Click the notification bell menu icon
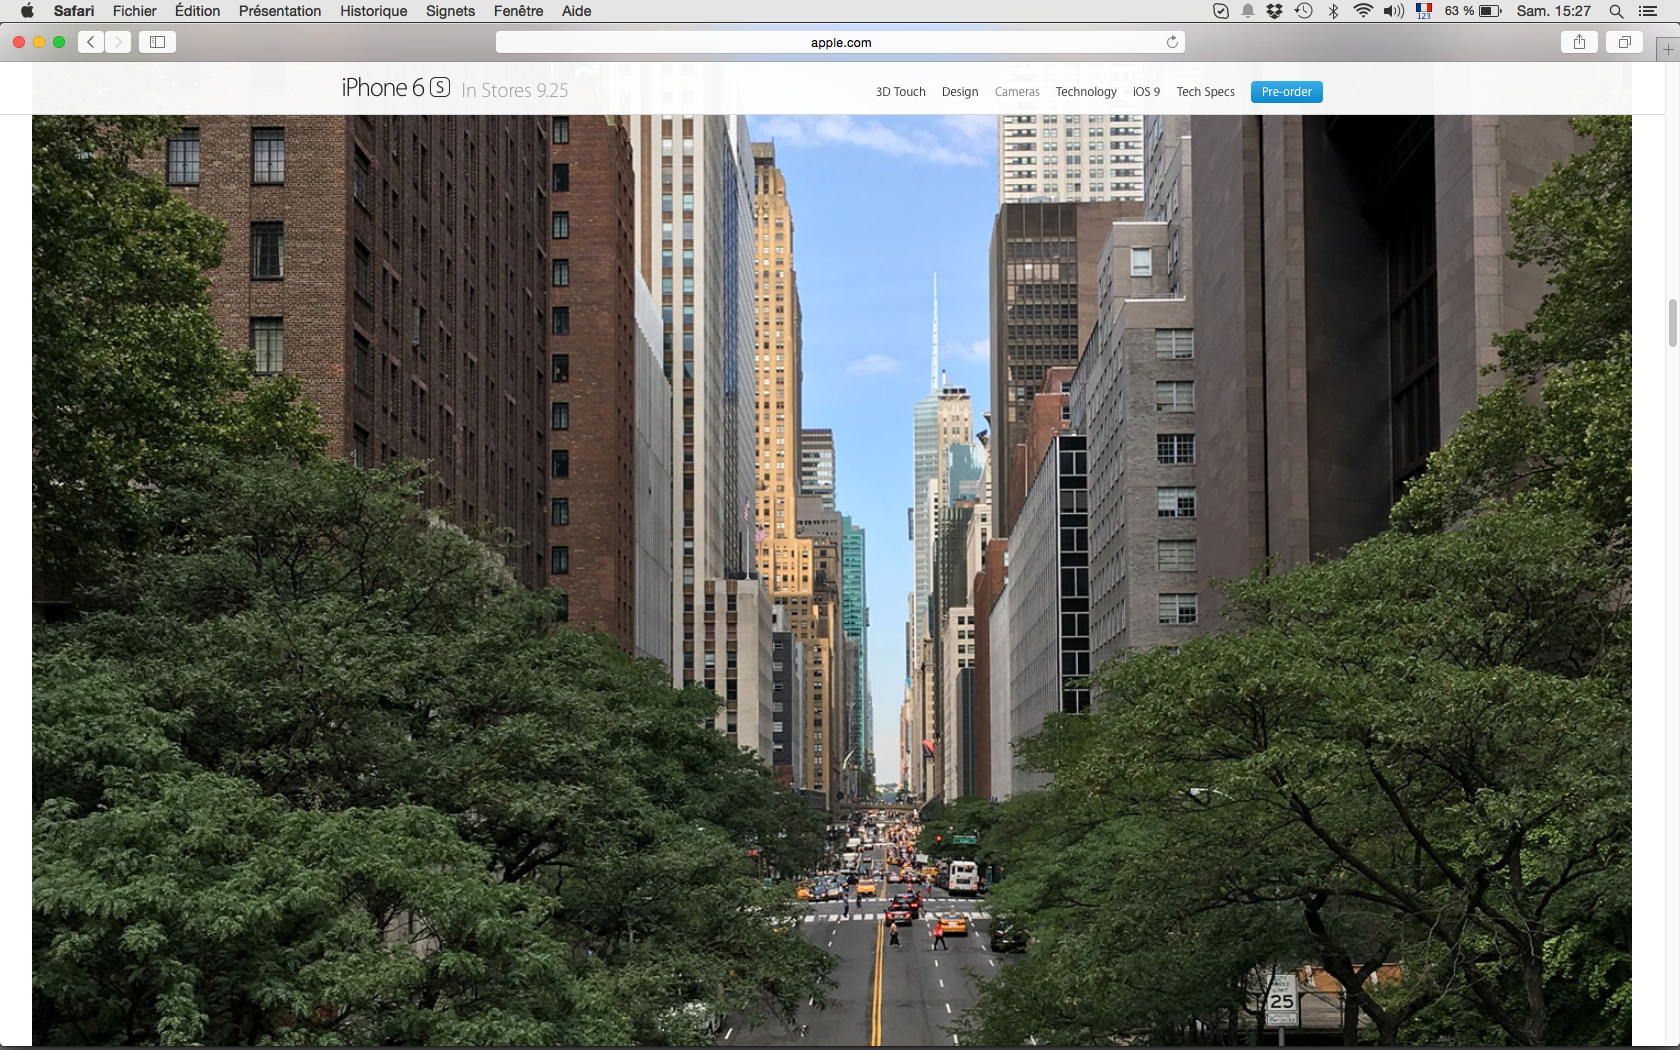The height and width of the screenshot is (1050, 1680). 1248,11
